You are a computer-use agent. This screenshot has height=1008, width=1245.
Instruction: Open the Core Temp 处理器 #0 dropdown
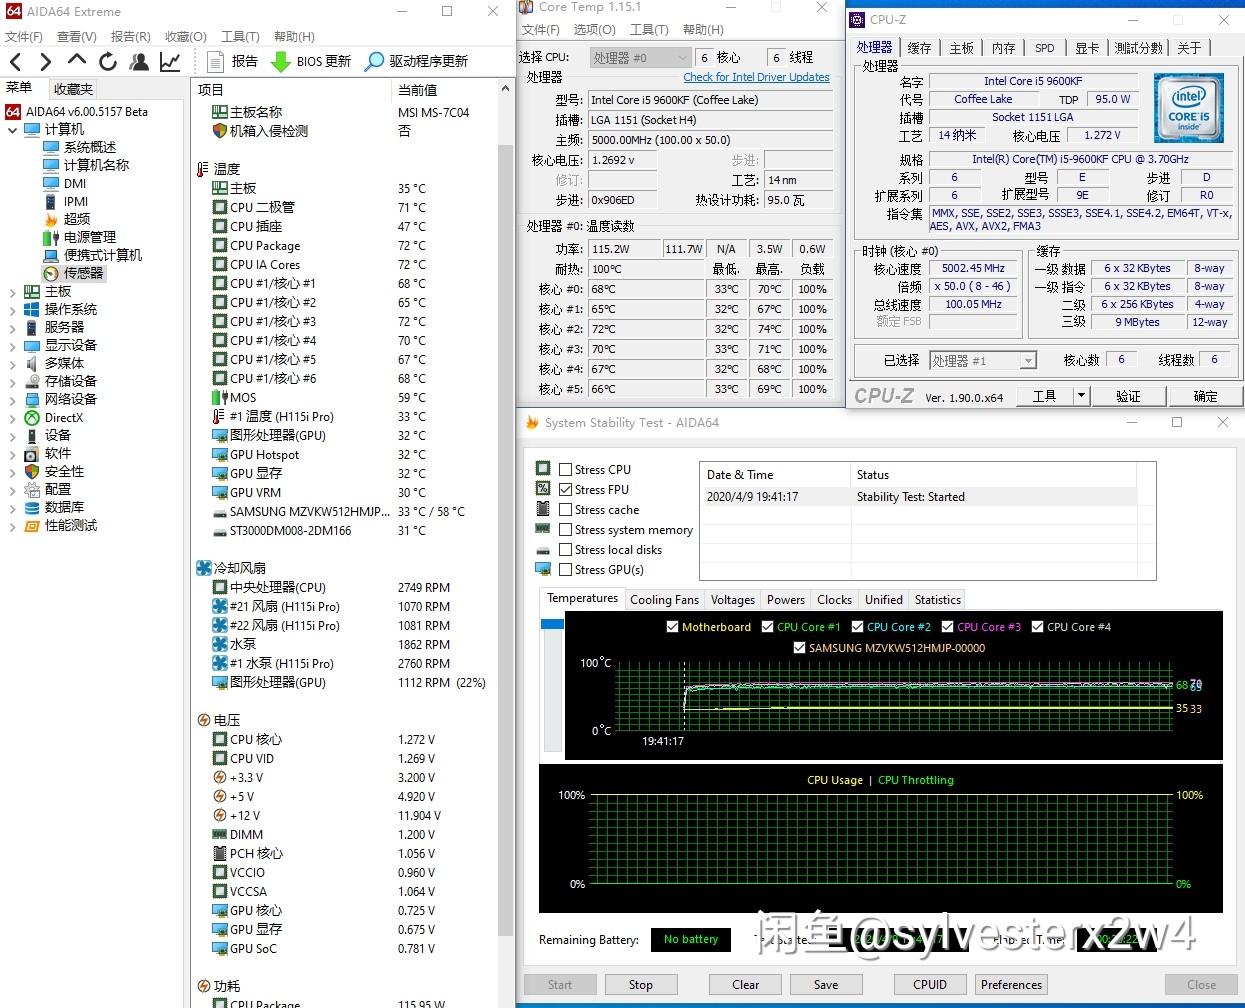[x=640, y=58]
